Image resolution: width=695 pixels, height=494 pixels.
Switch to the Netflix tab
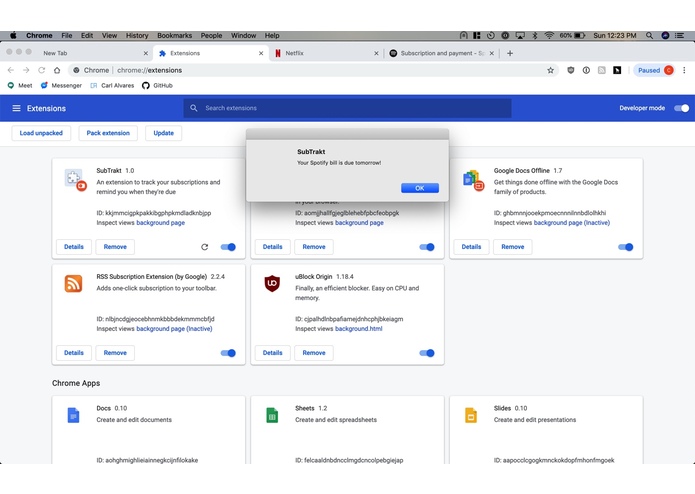click(x=326, y=53)
